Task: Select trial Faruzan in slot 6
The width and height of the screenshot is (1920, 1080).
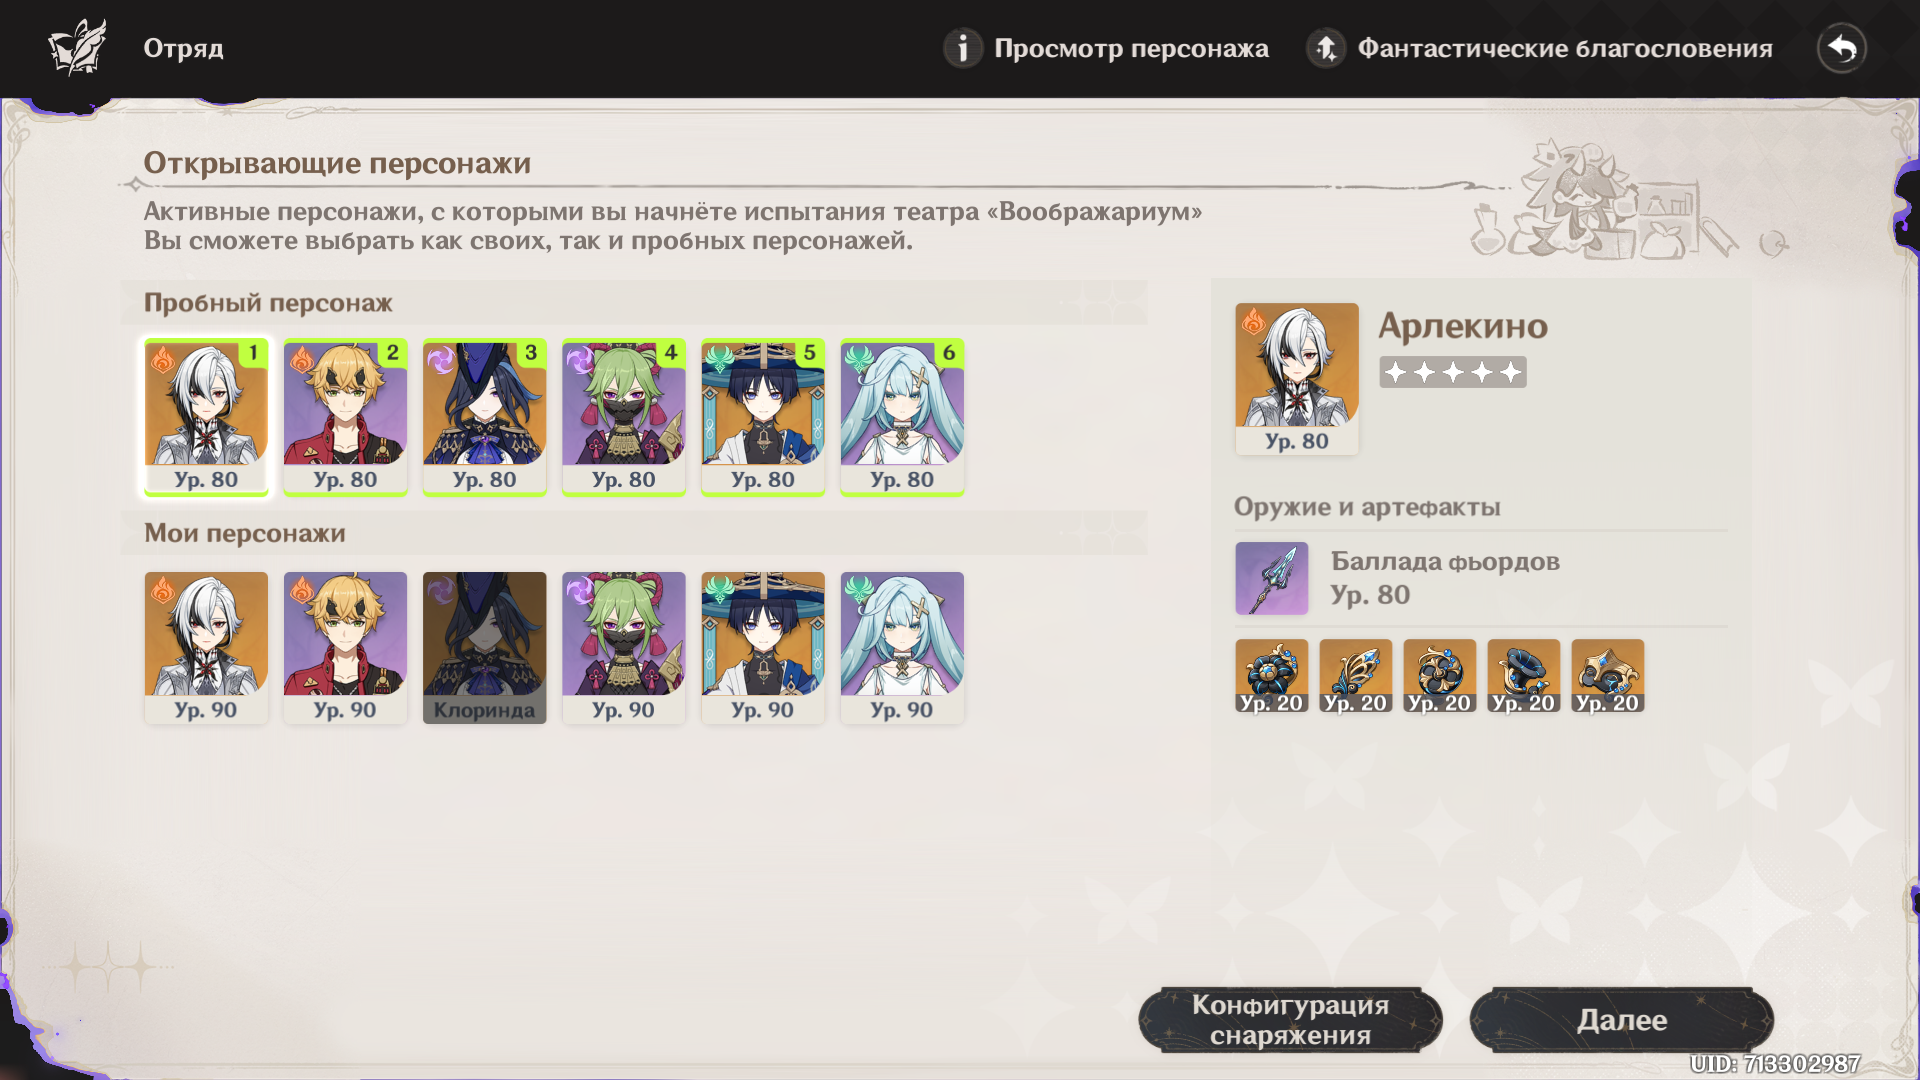Action: click(x=901, y=417)
